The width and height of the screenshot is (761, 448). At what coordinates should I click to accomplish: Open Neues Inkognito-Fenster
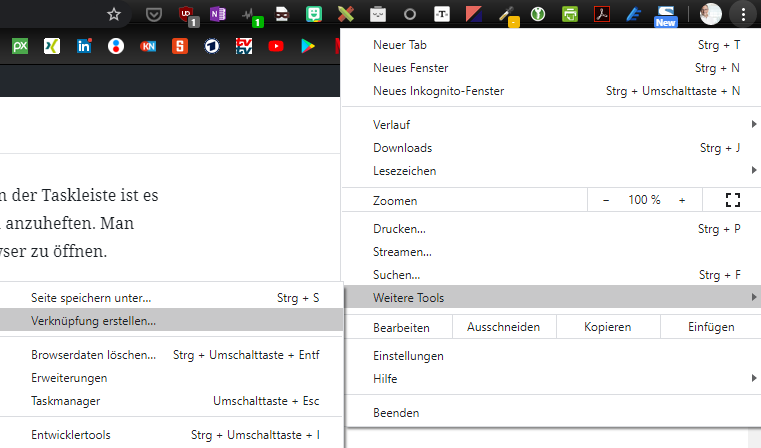click(x=551, y=91)
